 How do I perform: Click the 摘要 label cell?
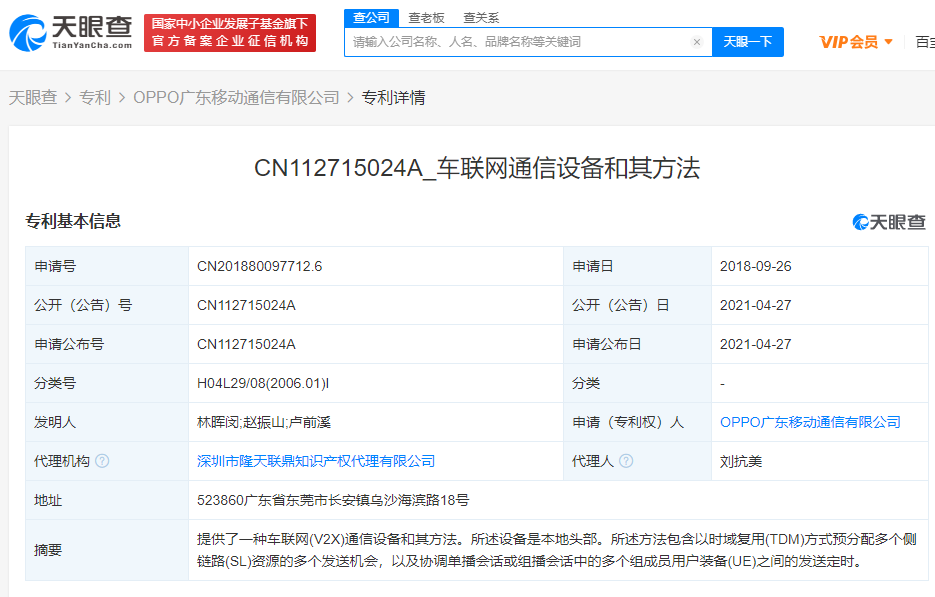[107, 550]
